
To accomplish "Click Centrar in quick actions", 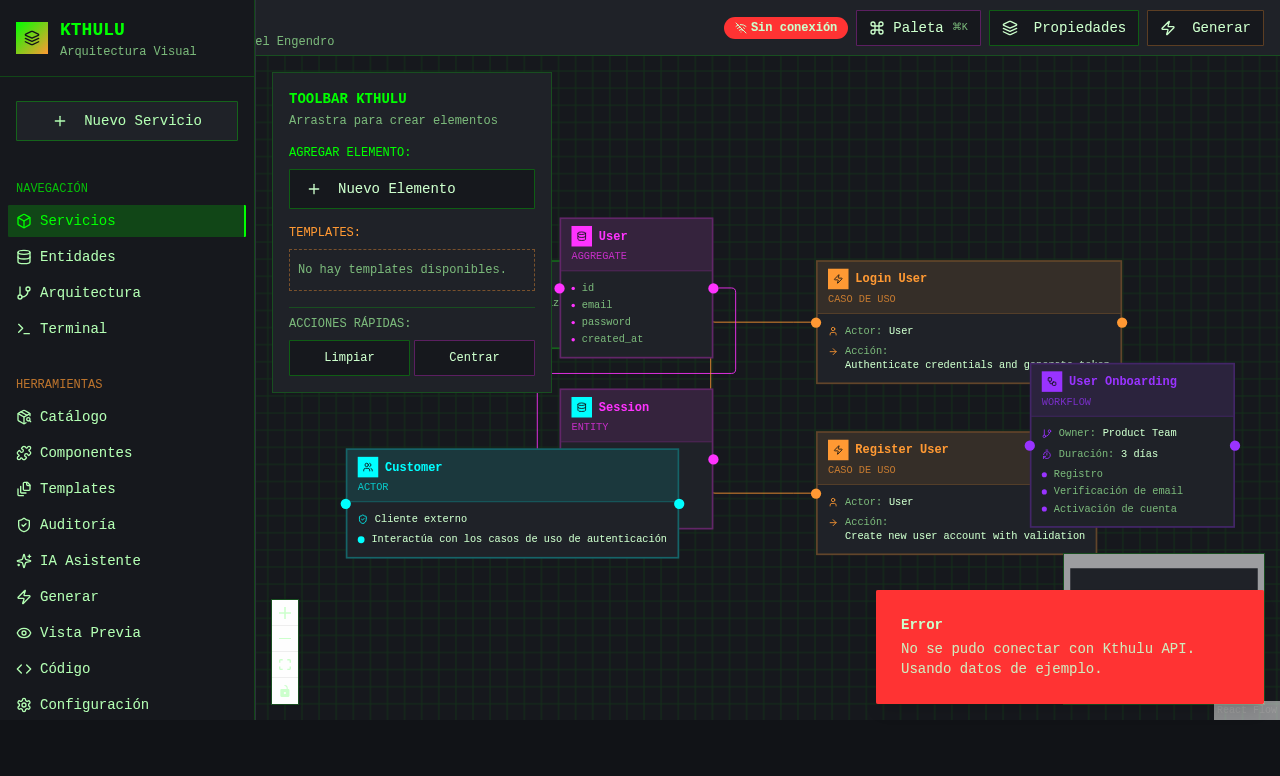I will [474, 358].
